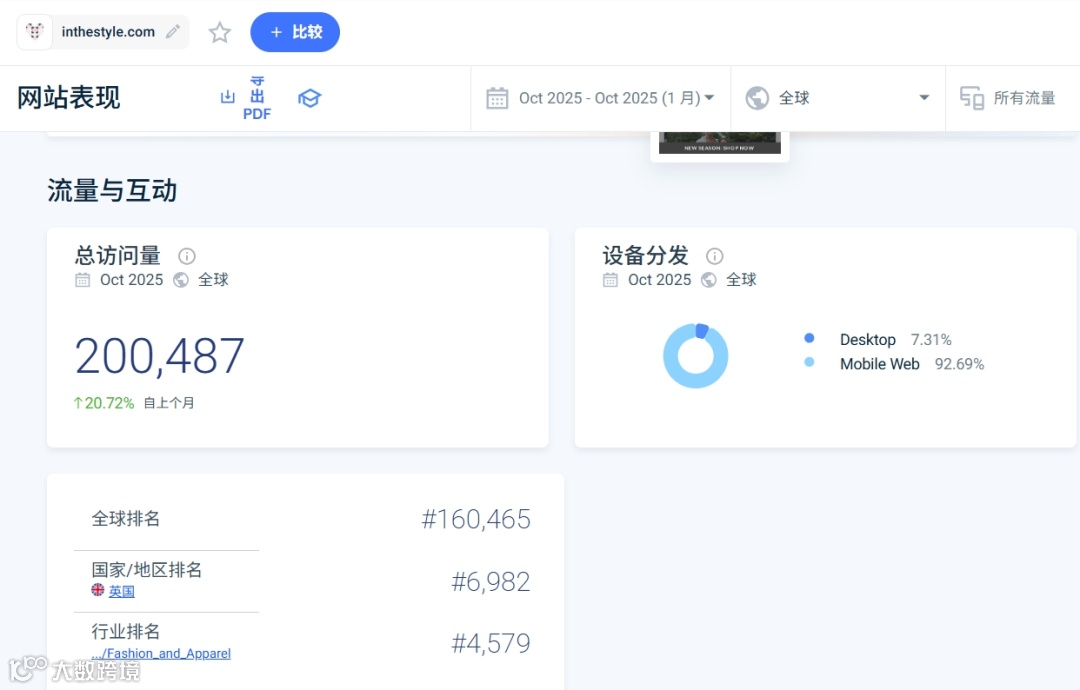The image size is (1080, 690).
Task: Star inthestyle.com as favorite
Action: tap(220, 32)
